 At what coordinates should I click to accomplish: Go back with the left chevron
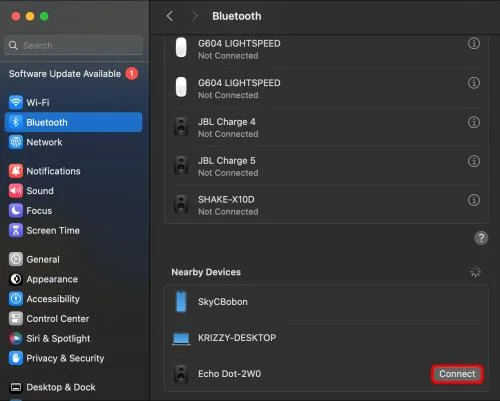click(170, 16)
